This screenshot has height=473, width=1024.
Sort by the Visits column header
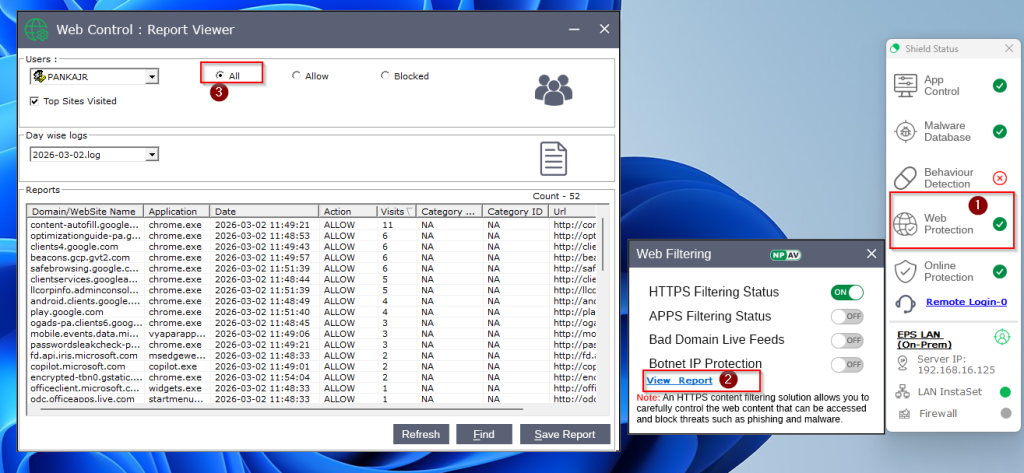(x=396, y=212)
